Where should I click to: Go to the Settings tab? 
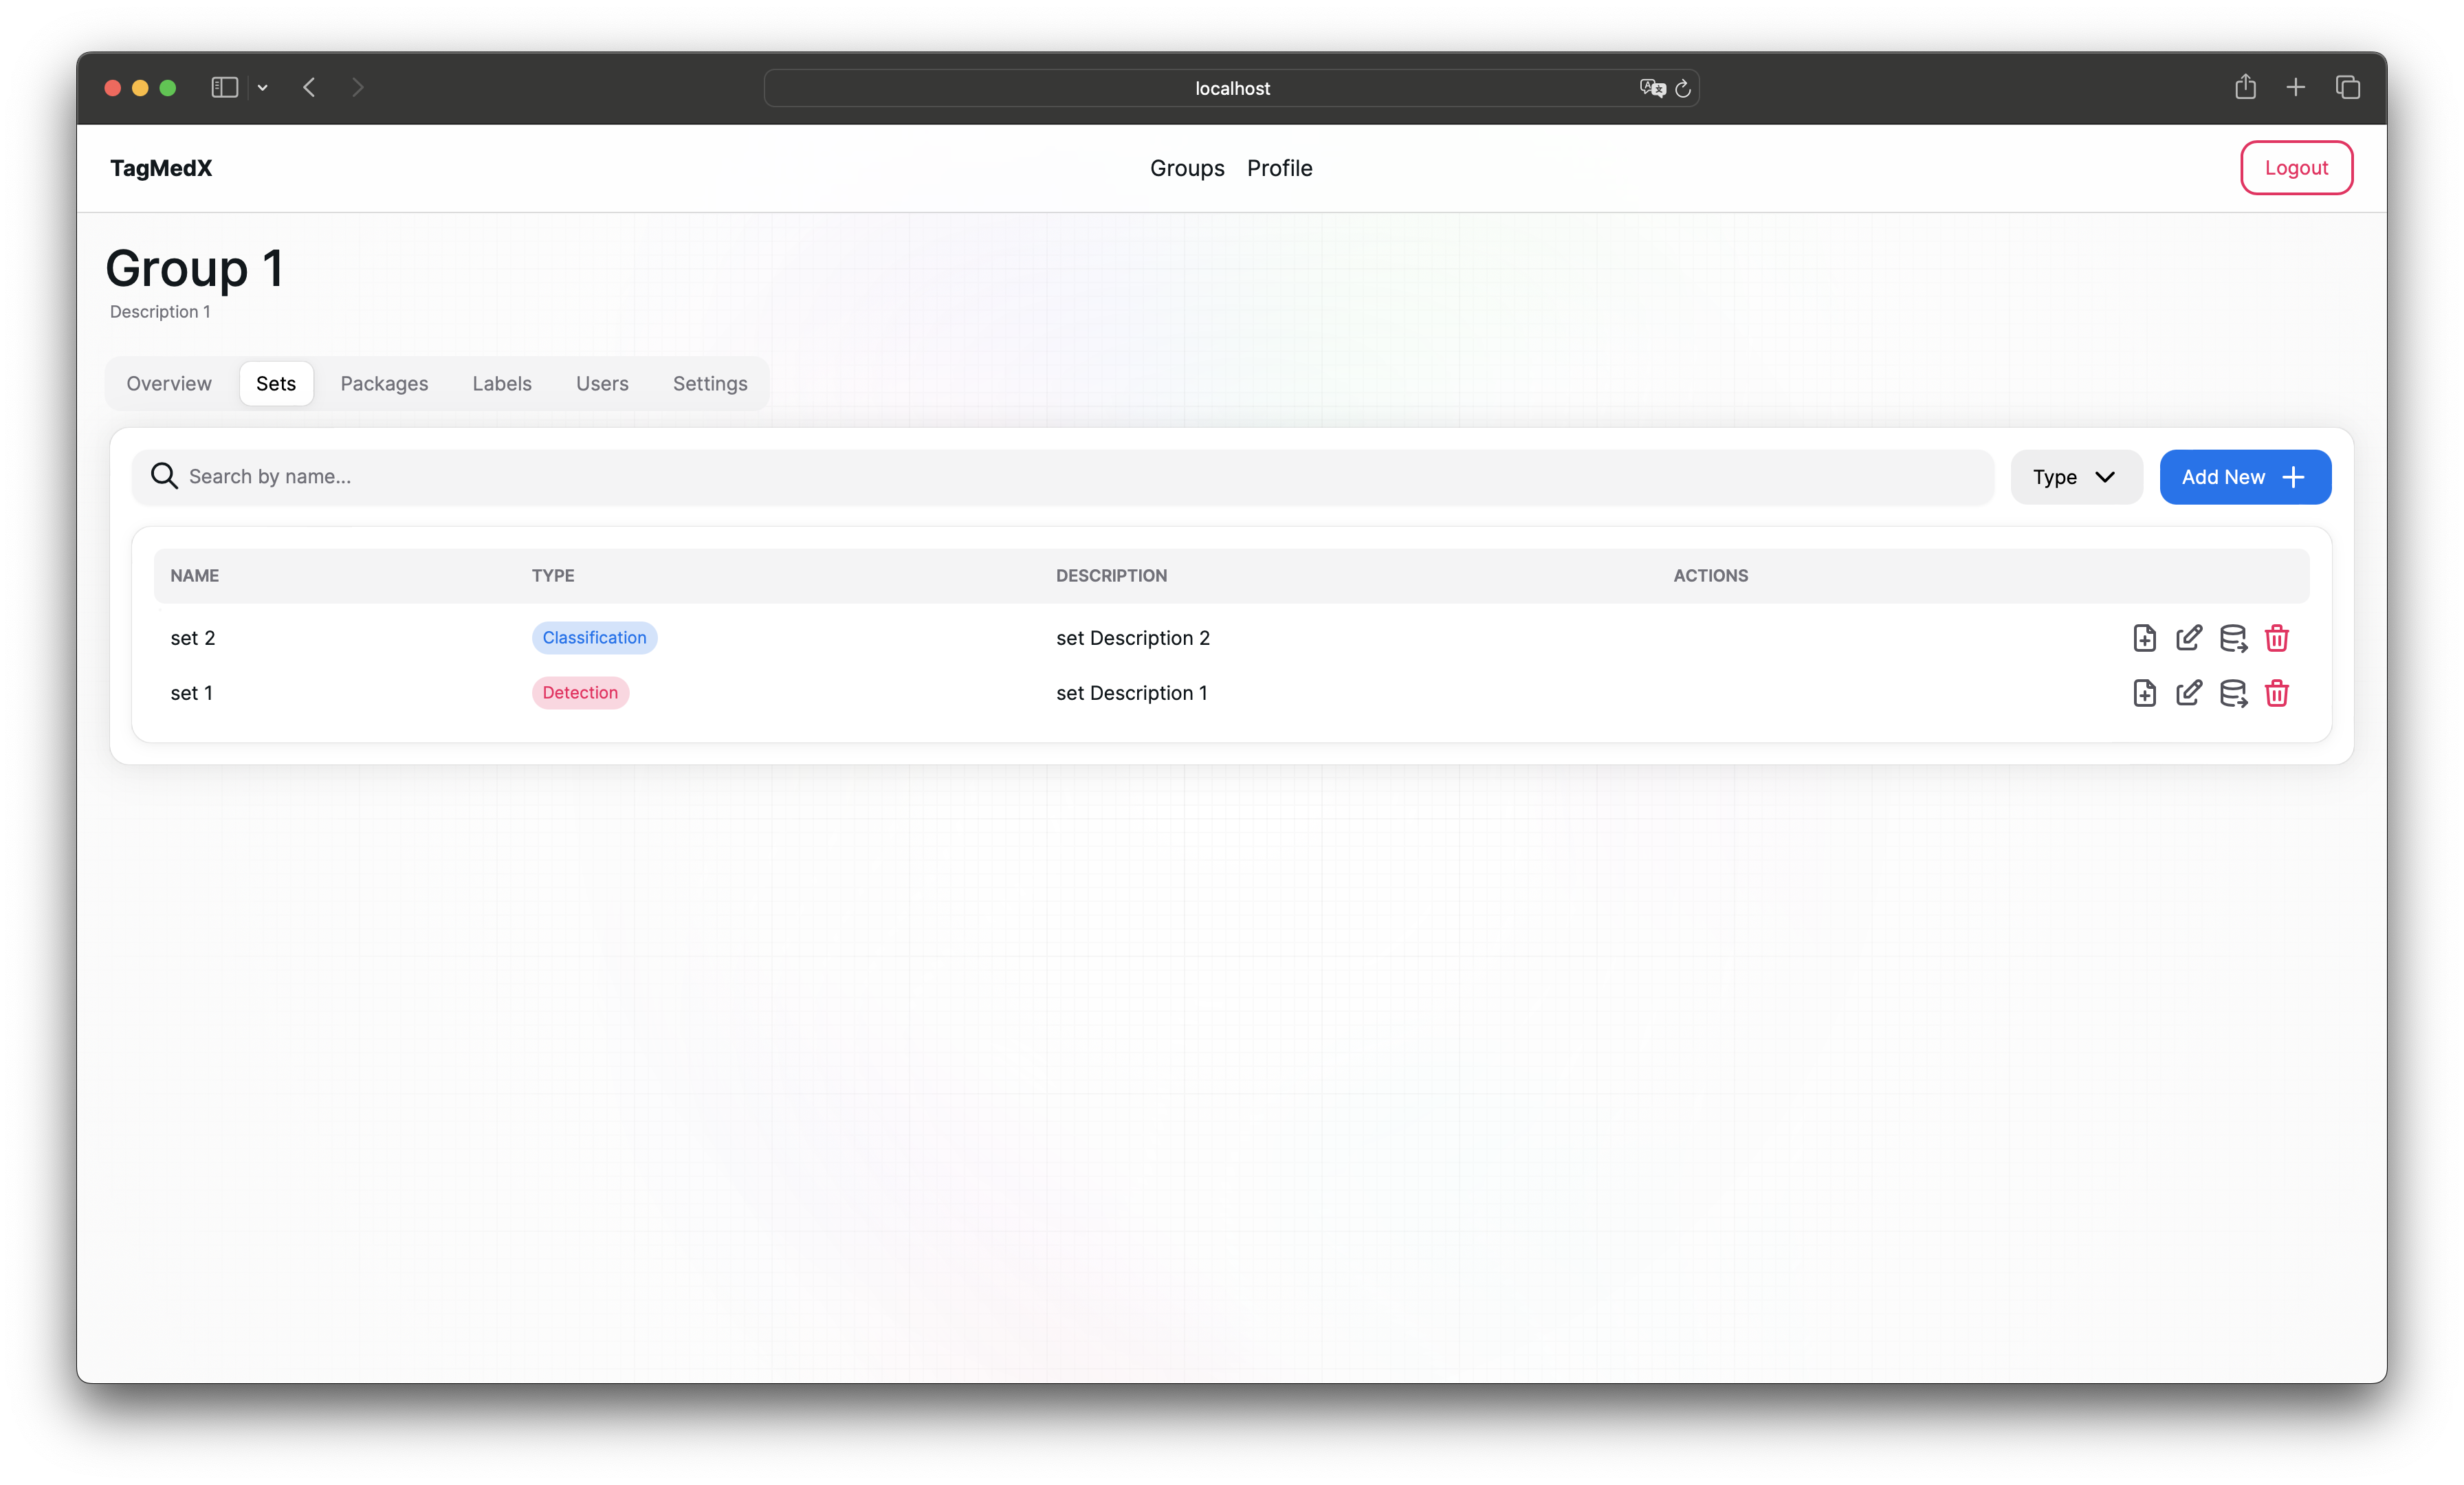point(709,384)
